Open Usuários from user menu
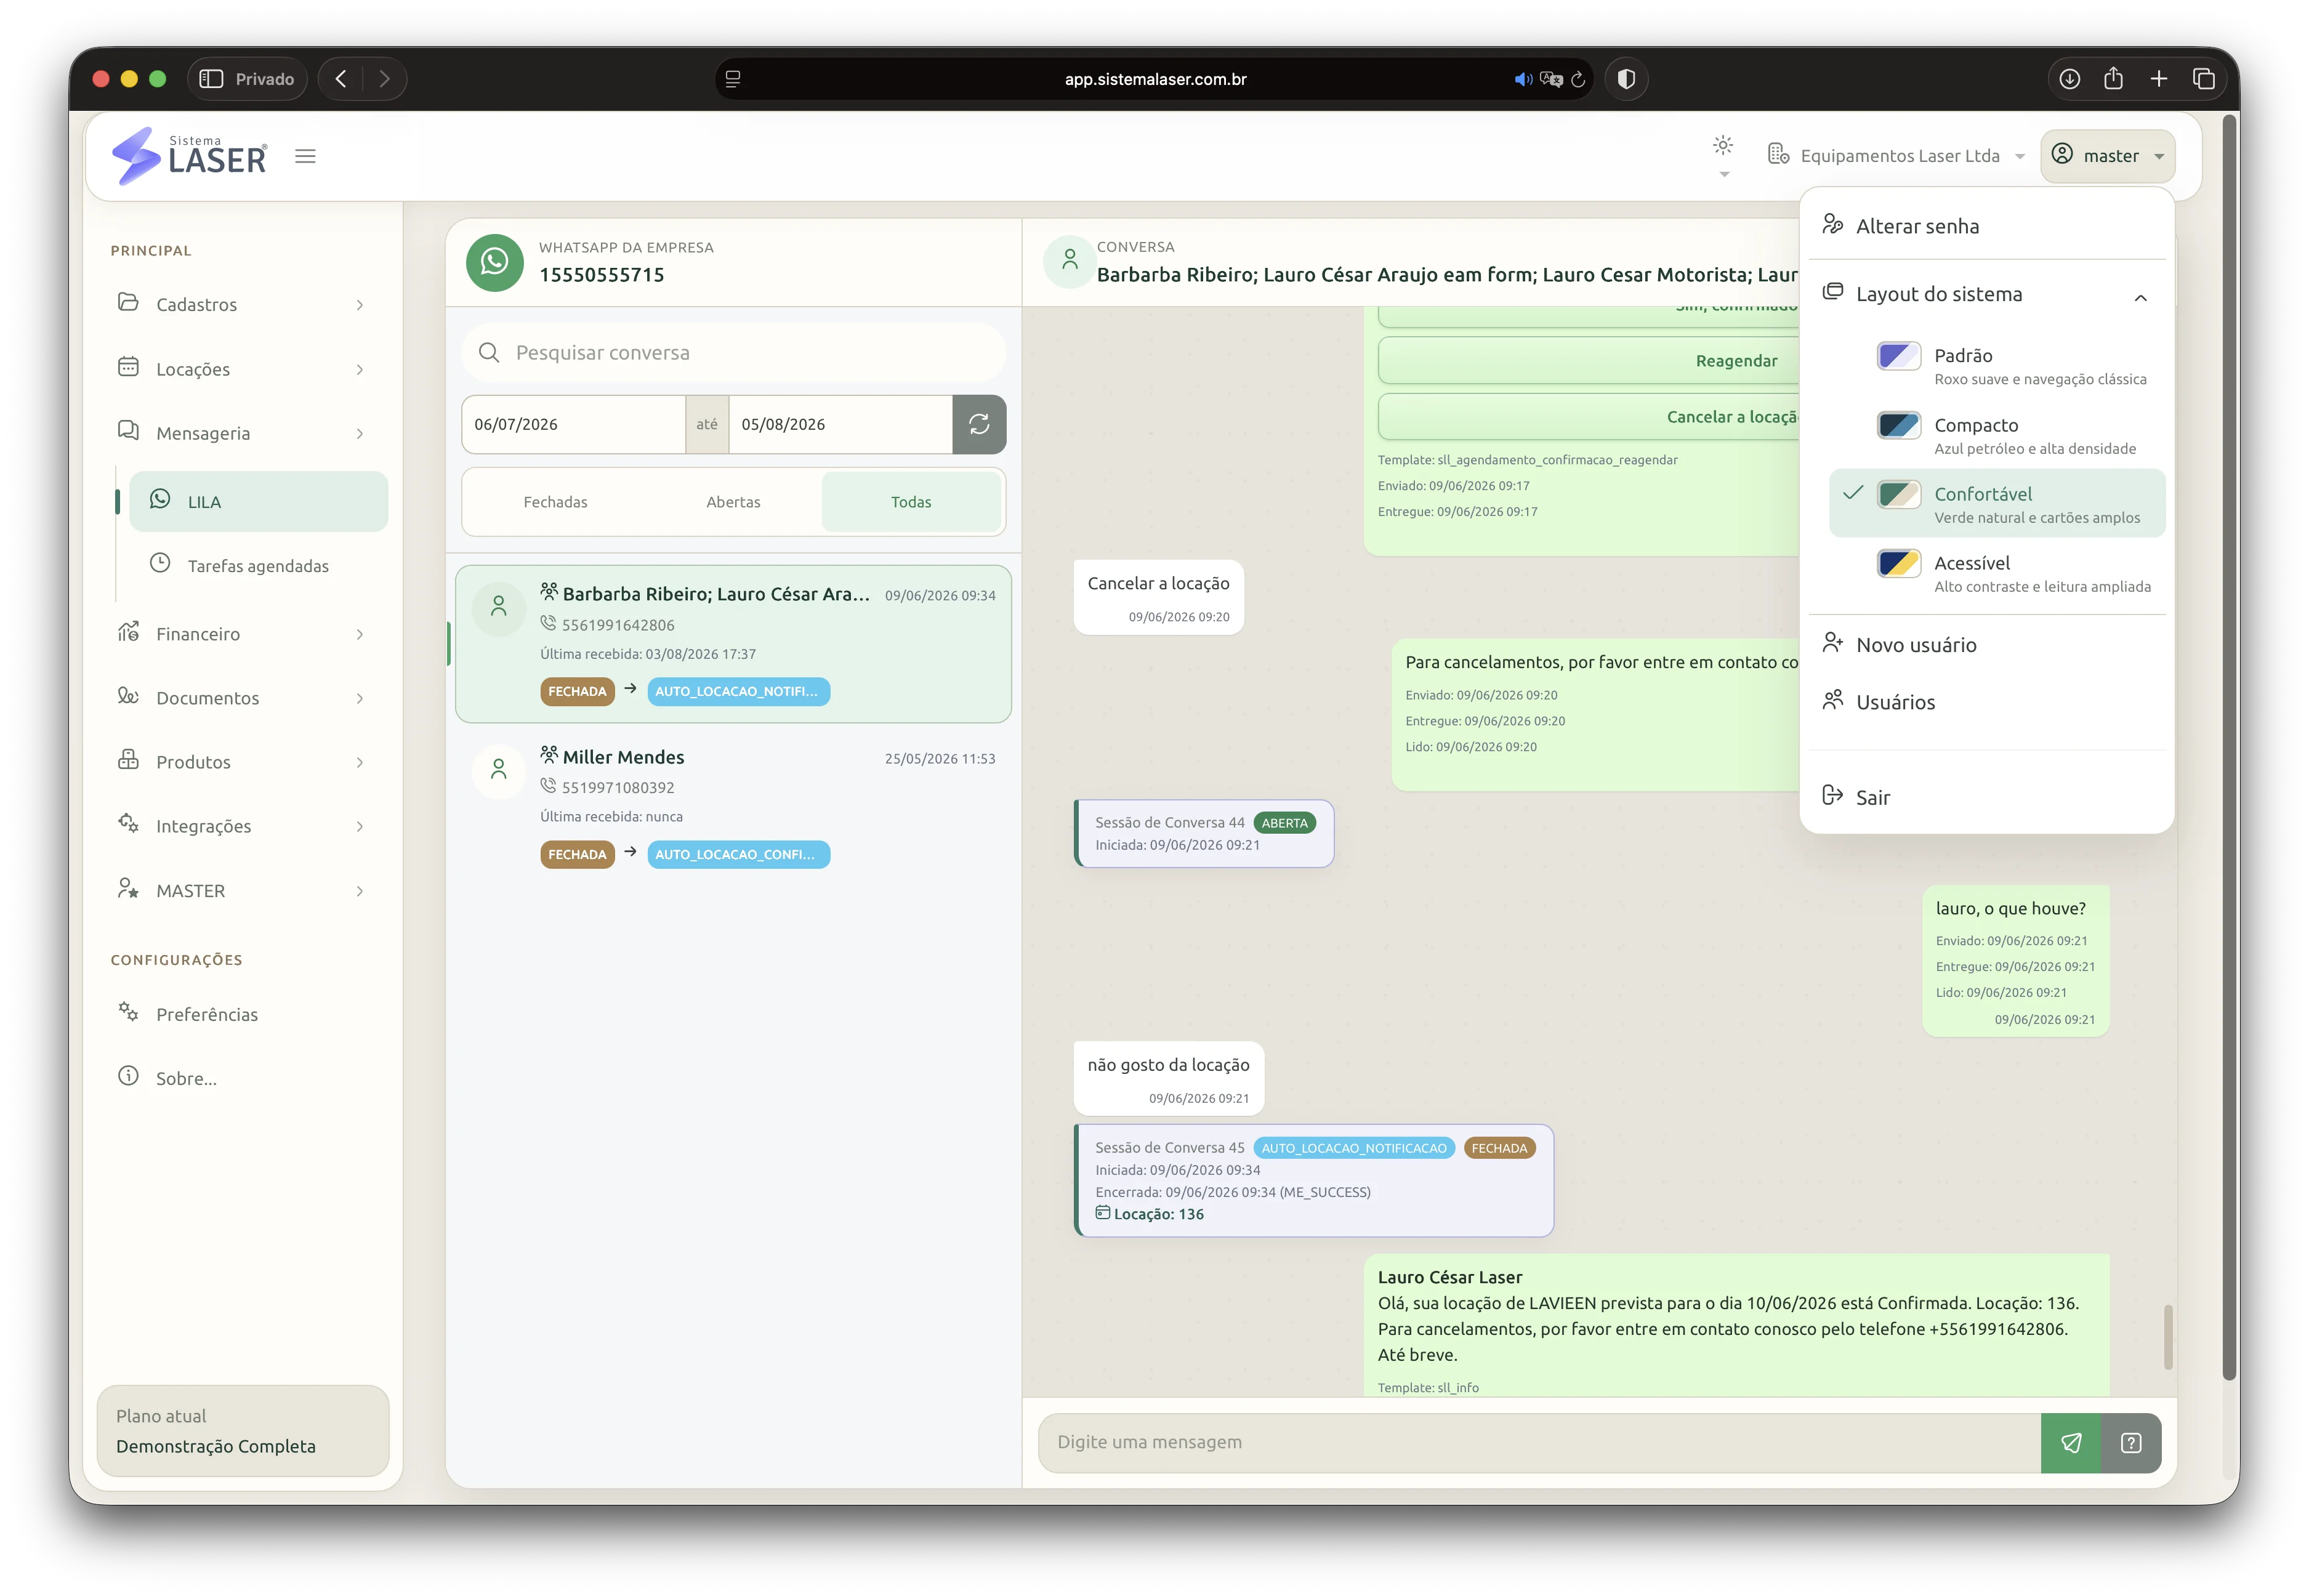The height and width of the screenshot is (1596, 2309). click(1986, 702)
